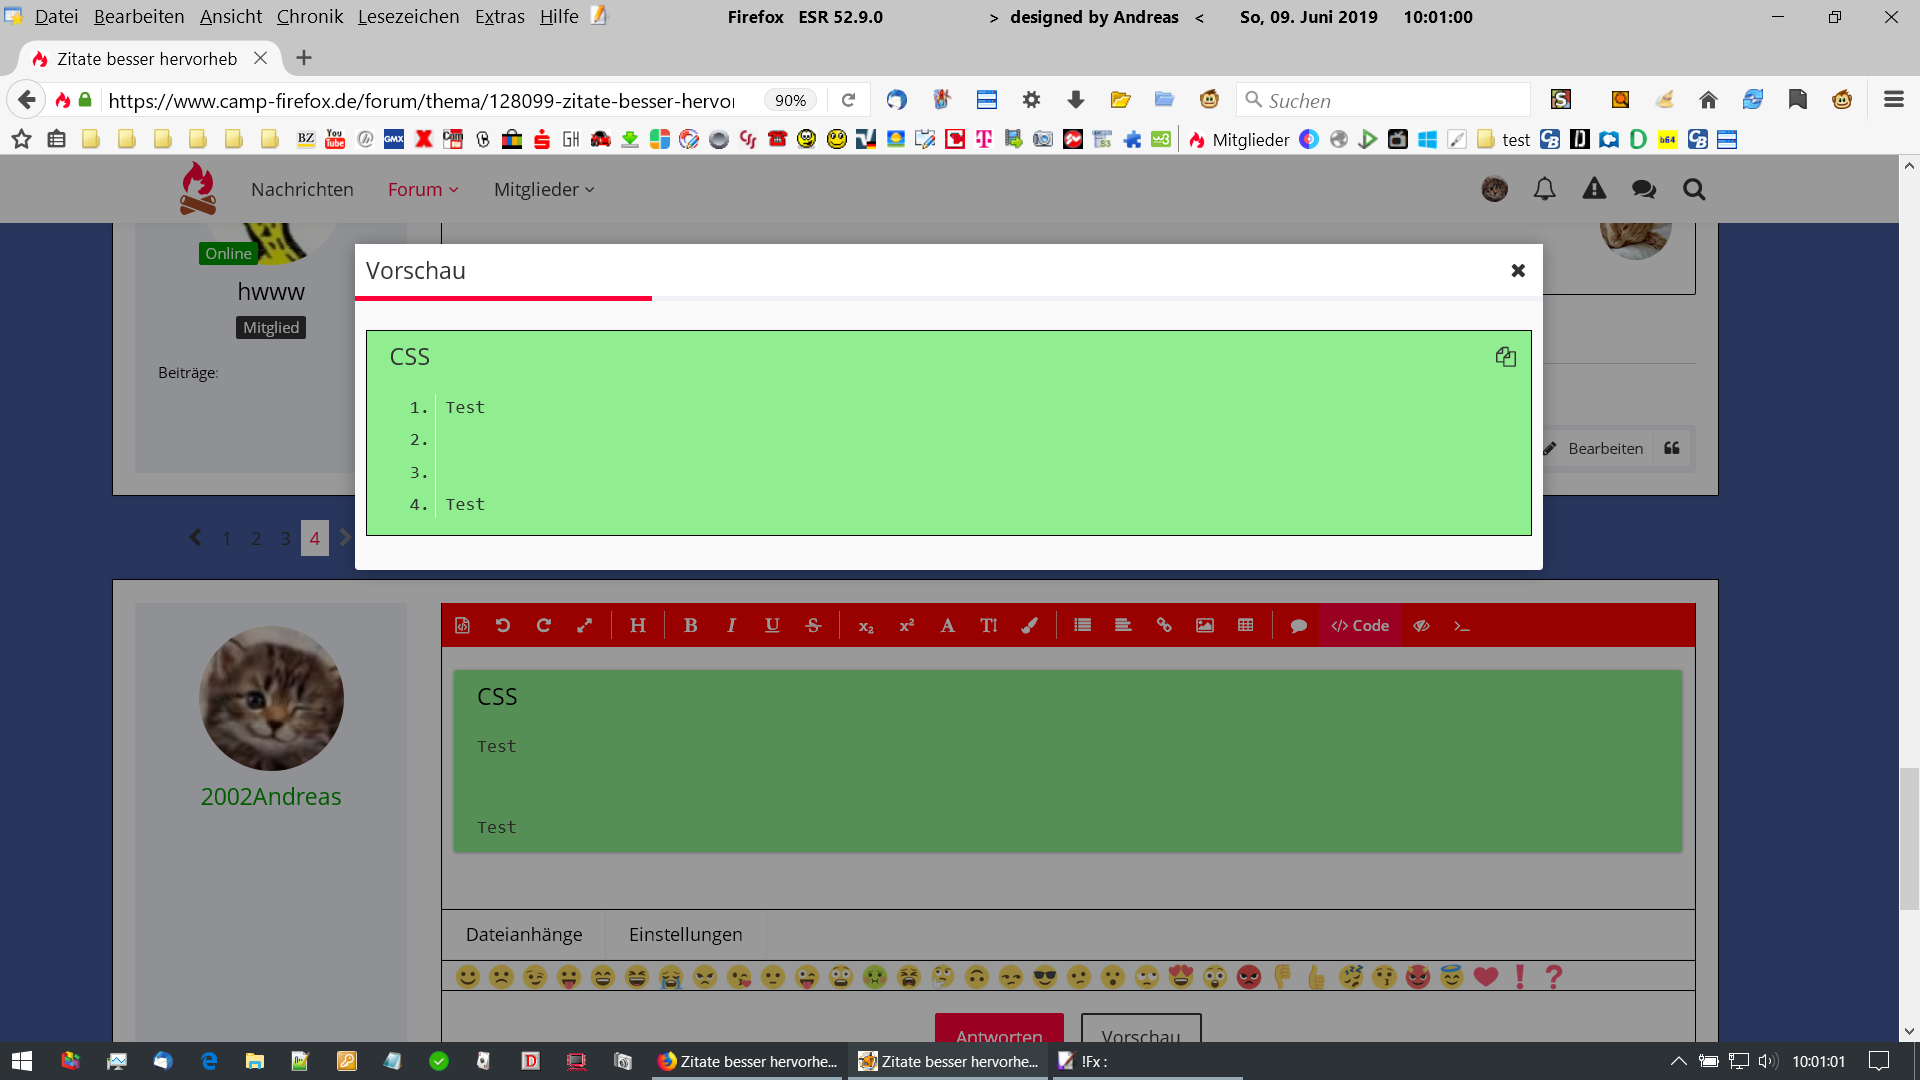
Task: Toggle strikethrough formatting in editor
Action: (813, 625)
